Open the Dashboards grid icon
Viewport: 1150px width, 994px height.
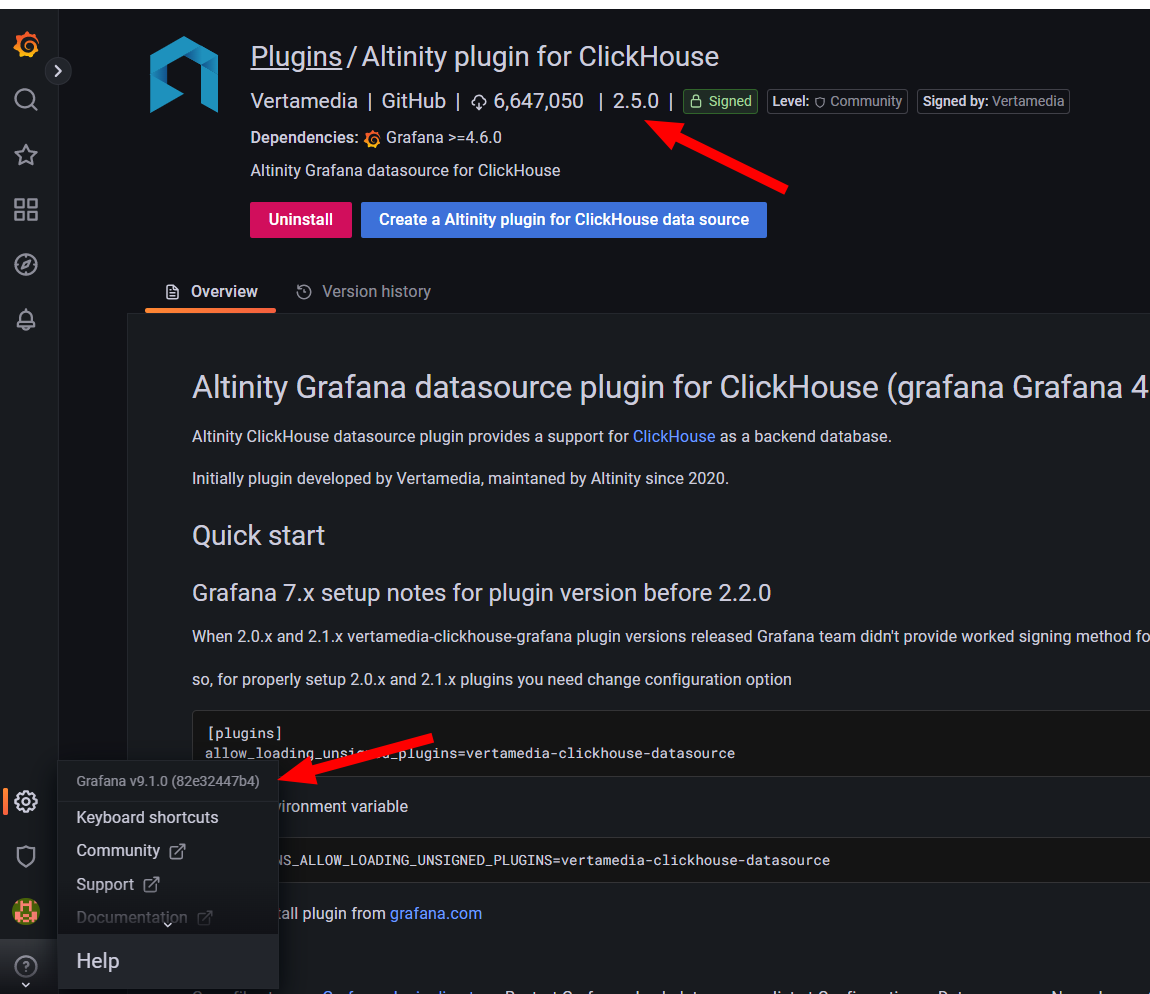click(26, 210)
